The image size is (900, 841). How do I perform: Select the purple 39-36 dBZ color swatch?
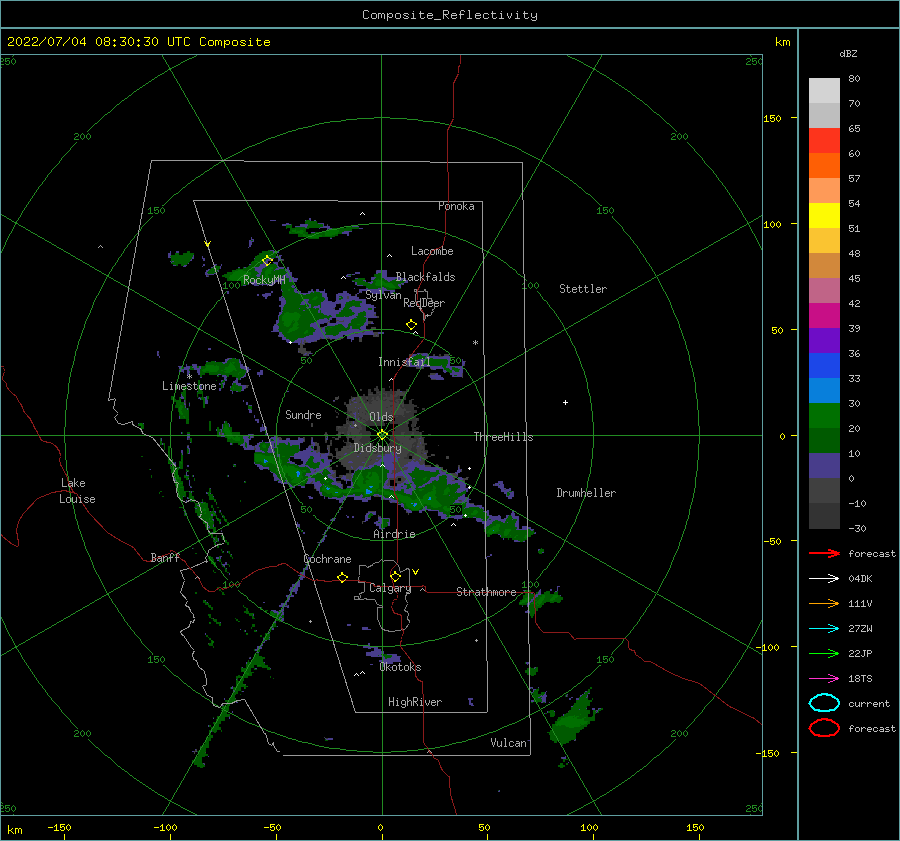[x=824, y=340]
